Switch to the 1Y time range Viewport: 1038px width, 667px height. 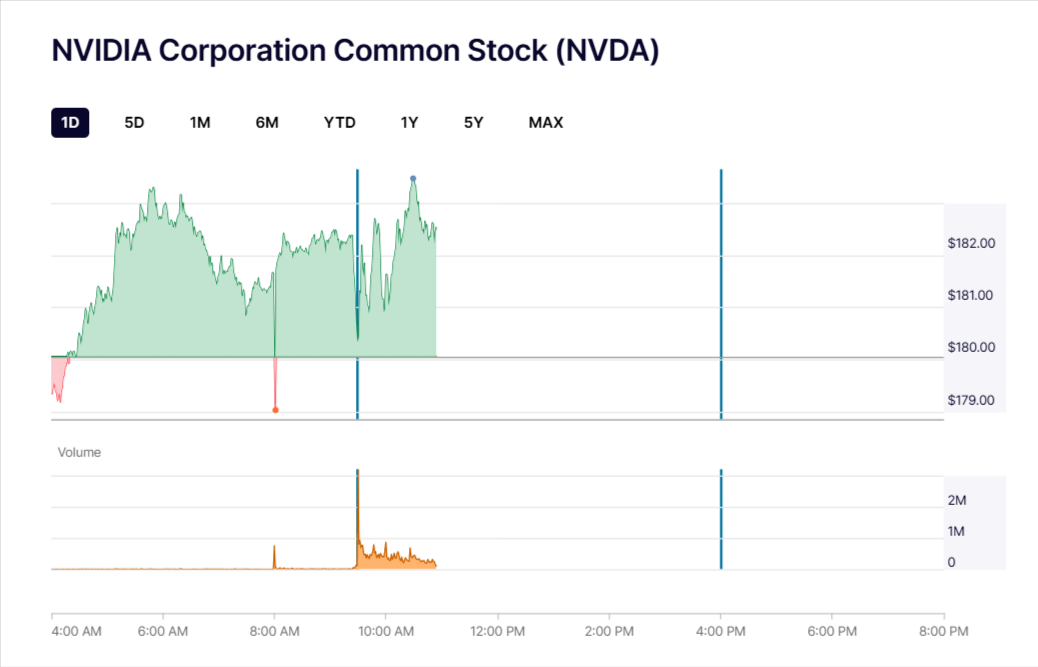pos(409,122)
